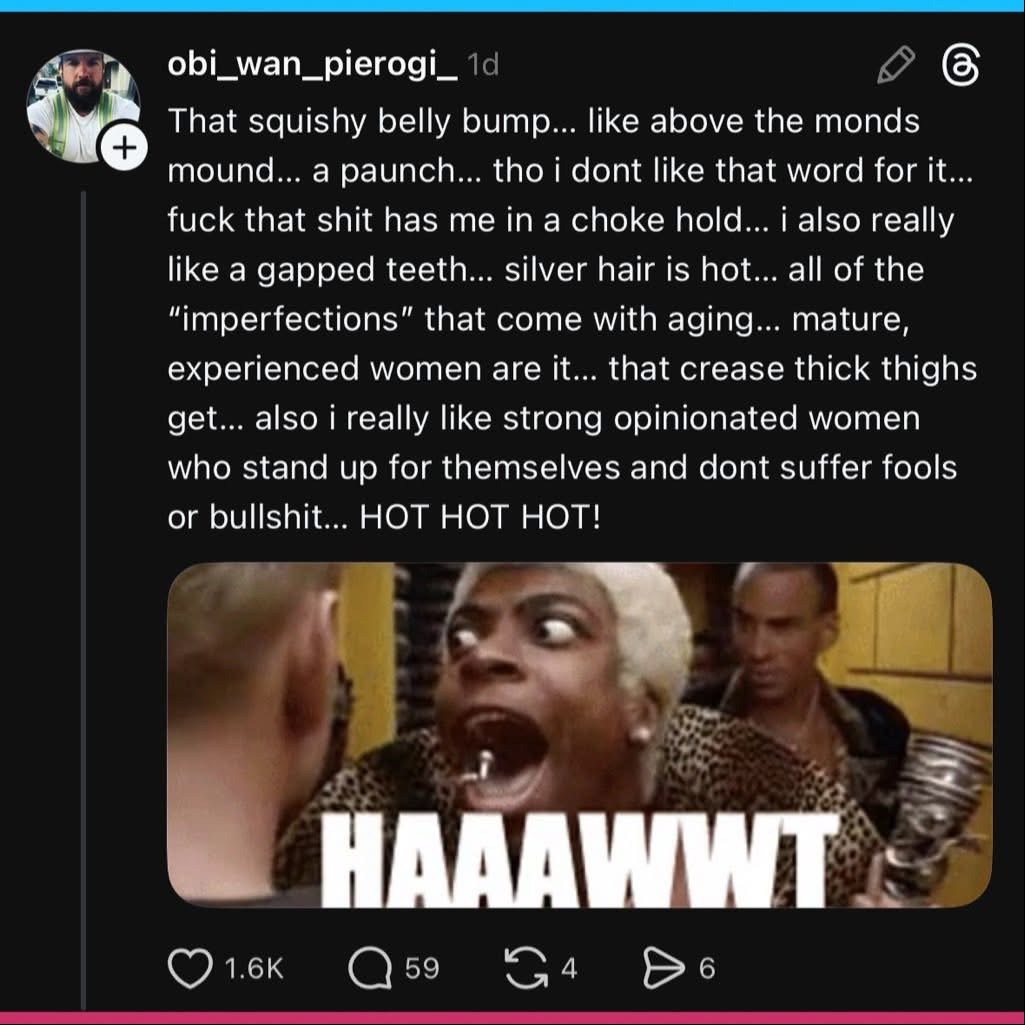View the 4 reposts count
The image size is (1025, 1025).
pyautogui.click(x=569, y=968)
